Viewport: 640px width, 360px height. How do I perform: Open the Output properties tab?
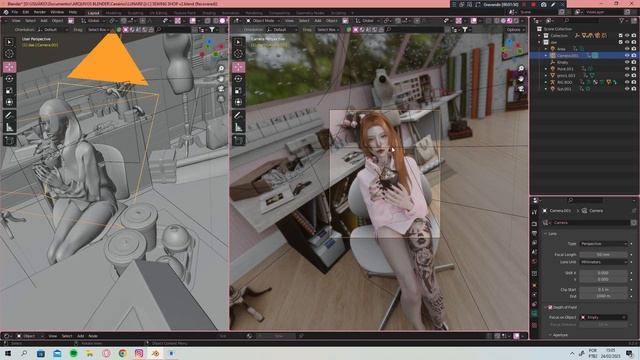pyautogui.click(x=534, y=233)
